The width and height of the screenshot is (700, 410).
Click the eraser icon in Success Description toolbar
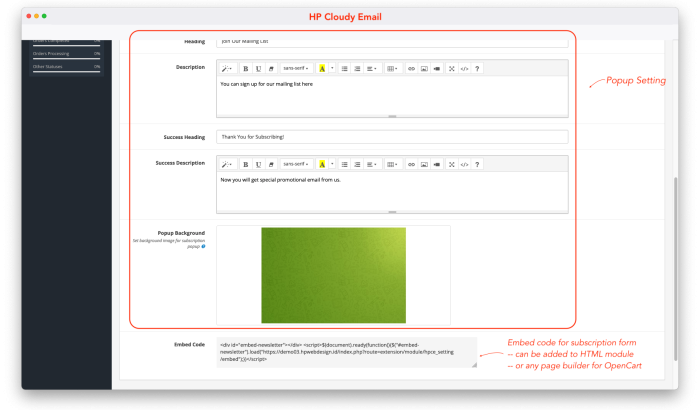point(271,164)
